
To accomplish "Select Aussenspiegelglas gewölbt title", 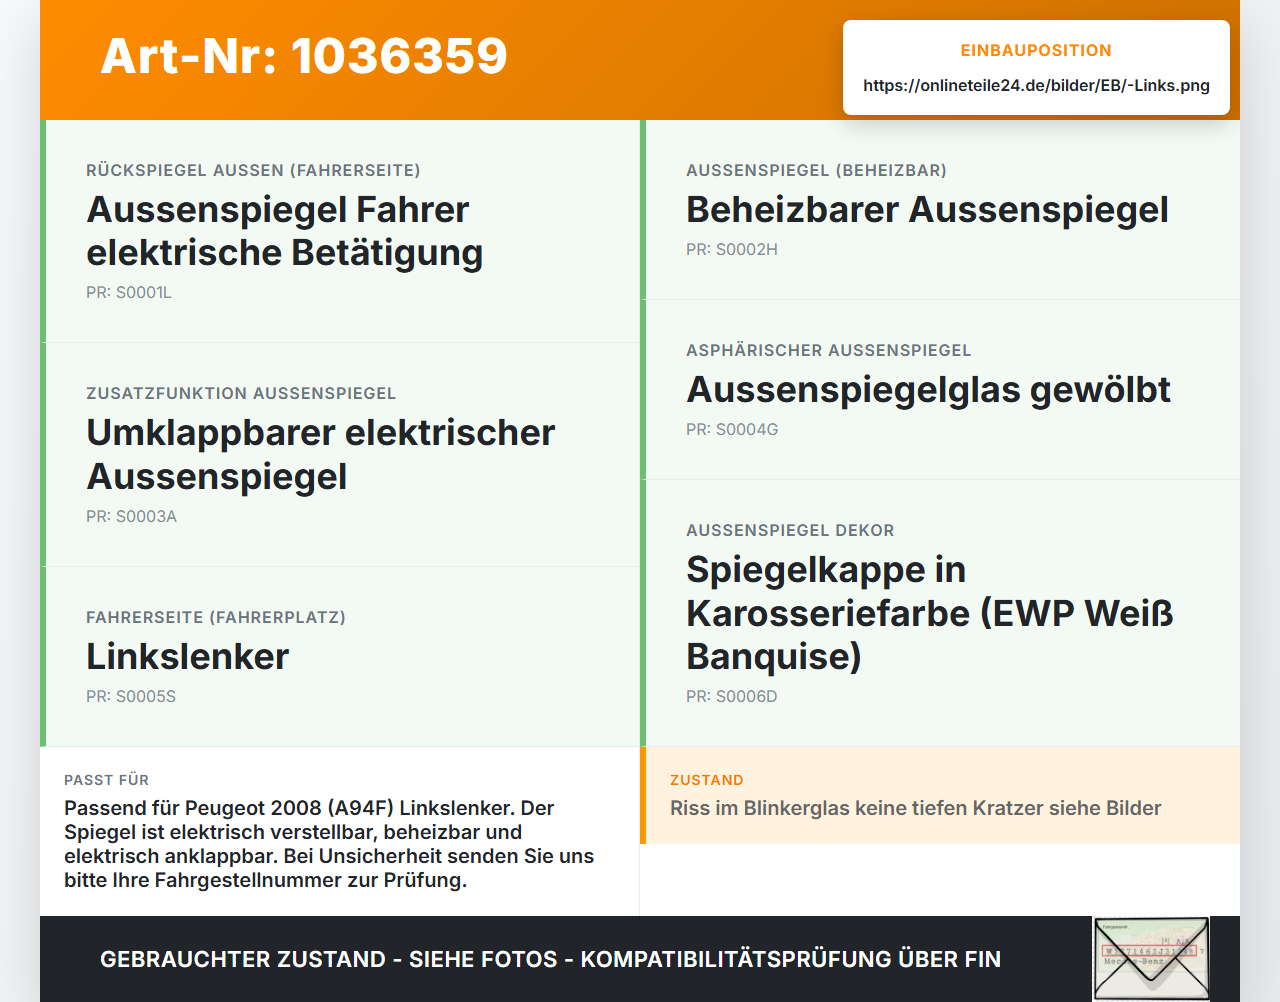I will [x=928, y=389].
